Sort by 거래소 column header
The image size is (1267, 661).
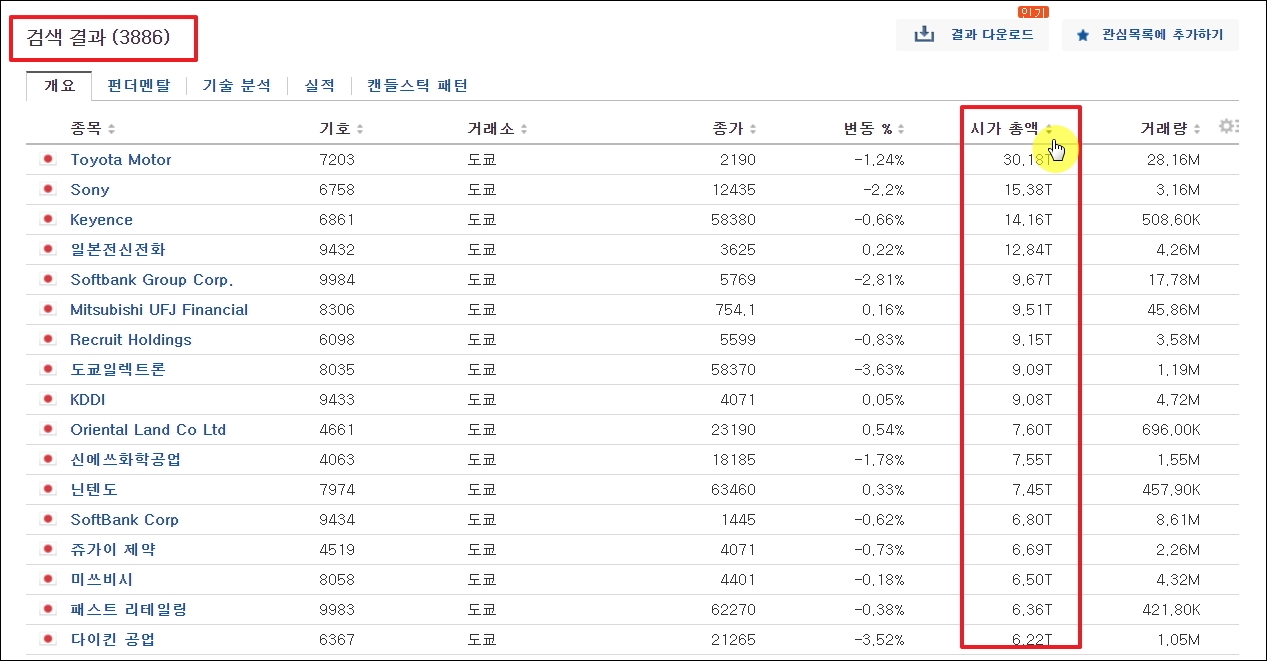(x=496, y=129)
